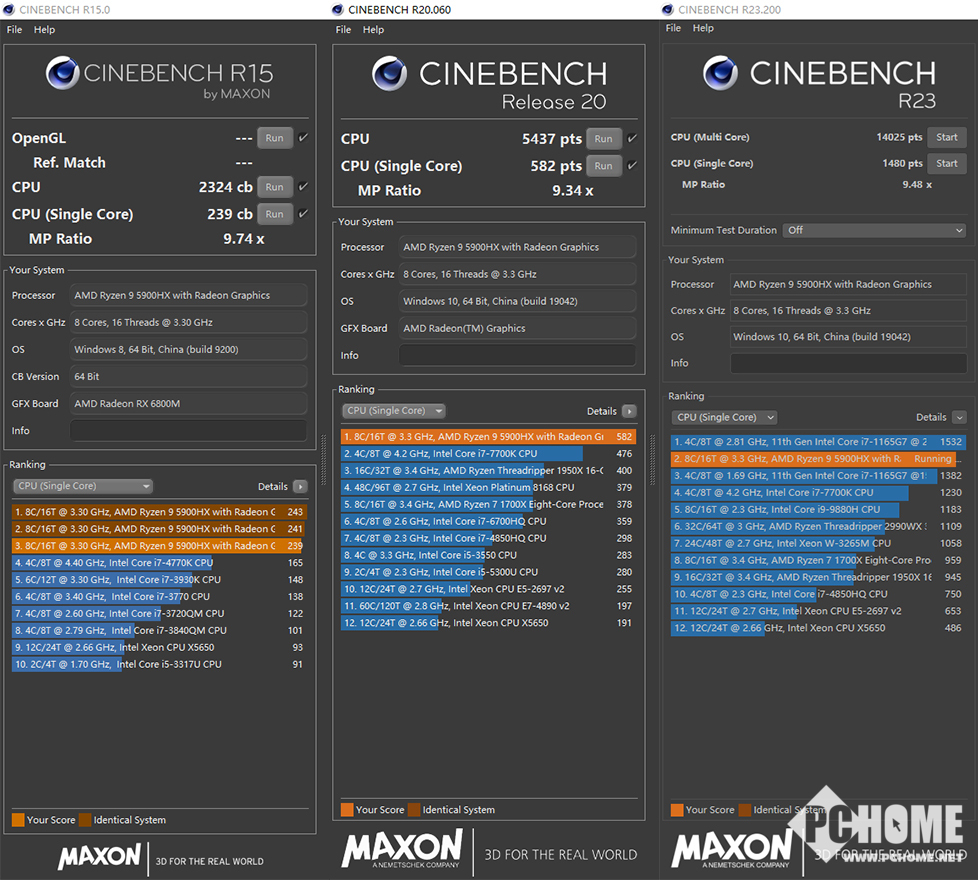
Task: Click the CB Version field in R15
Action: pos(188,376)
